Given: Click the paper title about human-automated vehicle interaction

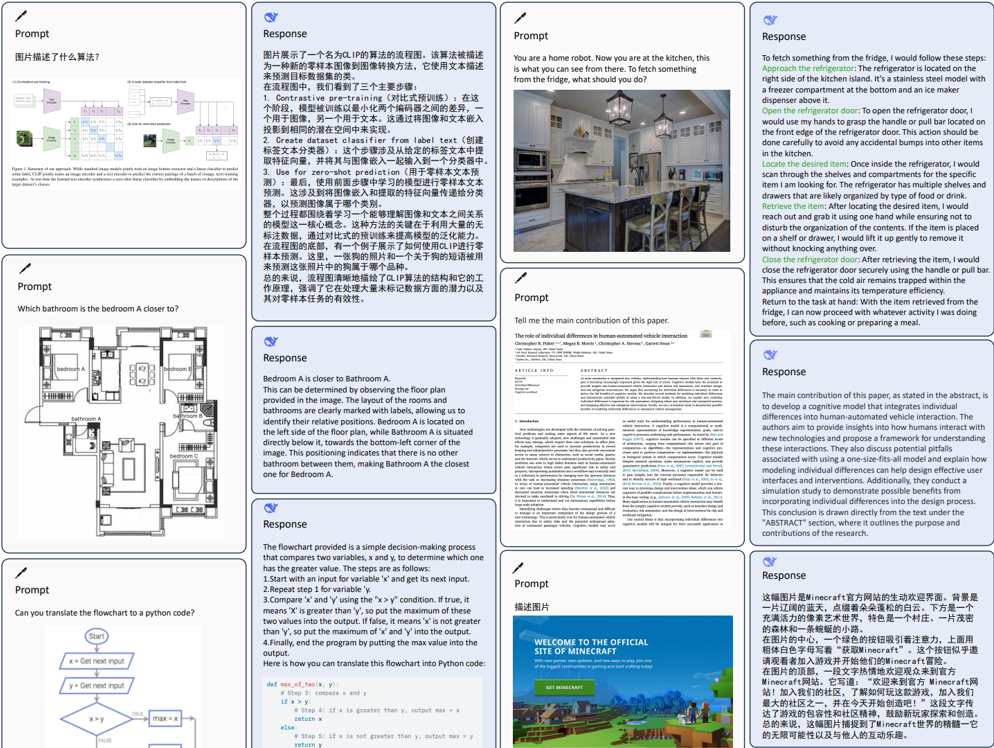Looking at the screenshot, I should 600,335.
